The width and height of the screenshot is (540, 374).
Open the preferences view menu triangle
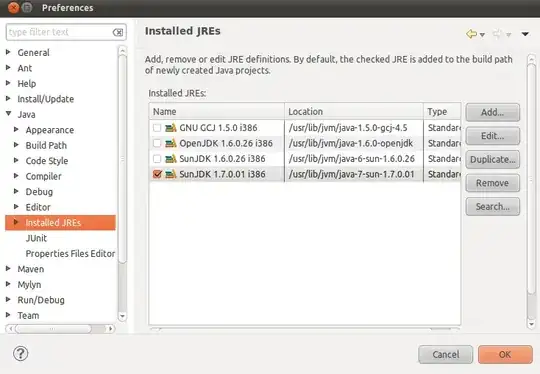tap(525, 34)
